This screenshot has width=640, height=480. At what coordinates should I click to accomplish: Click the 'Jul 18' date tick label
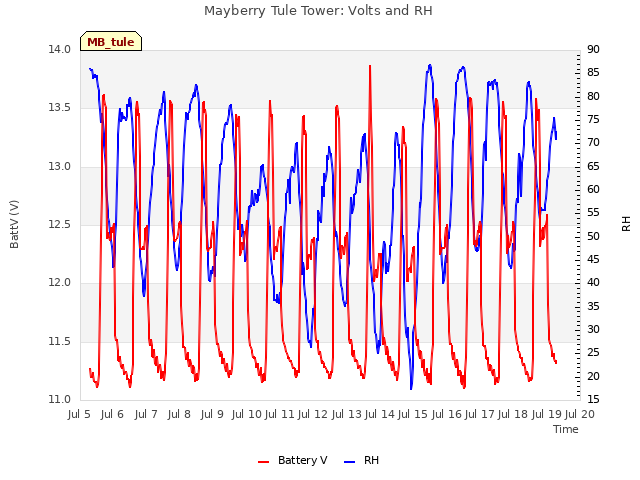point(513,414)
